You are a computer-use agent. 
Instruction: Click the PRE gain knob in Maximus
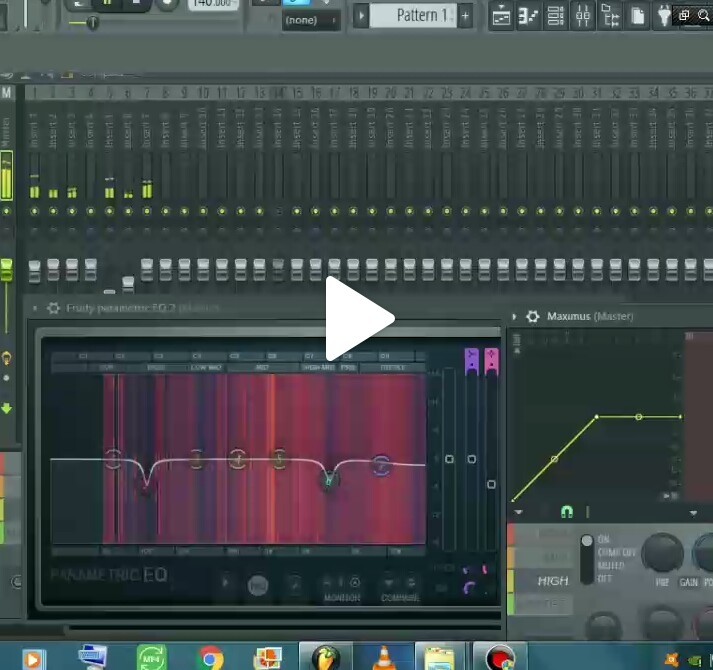(663, 553)
